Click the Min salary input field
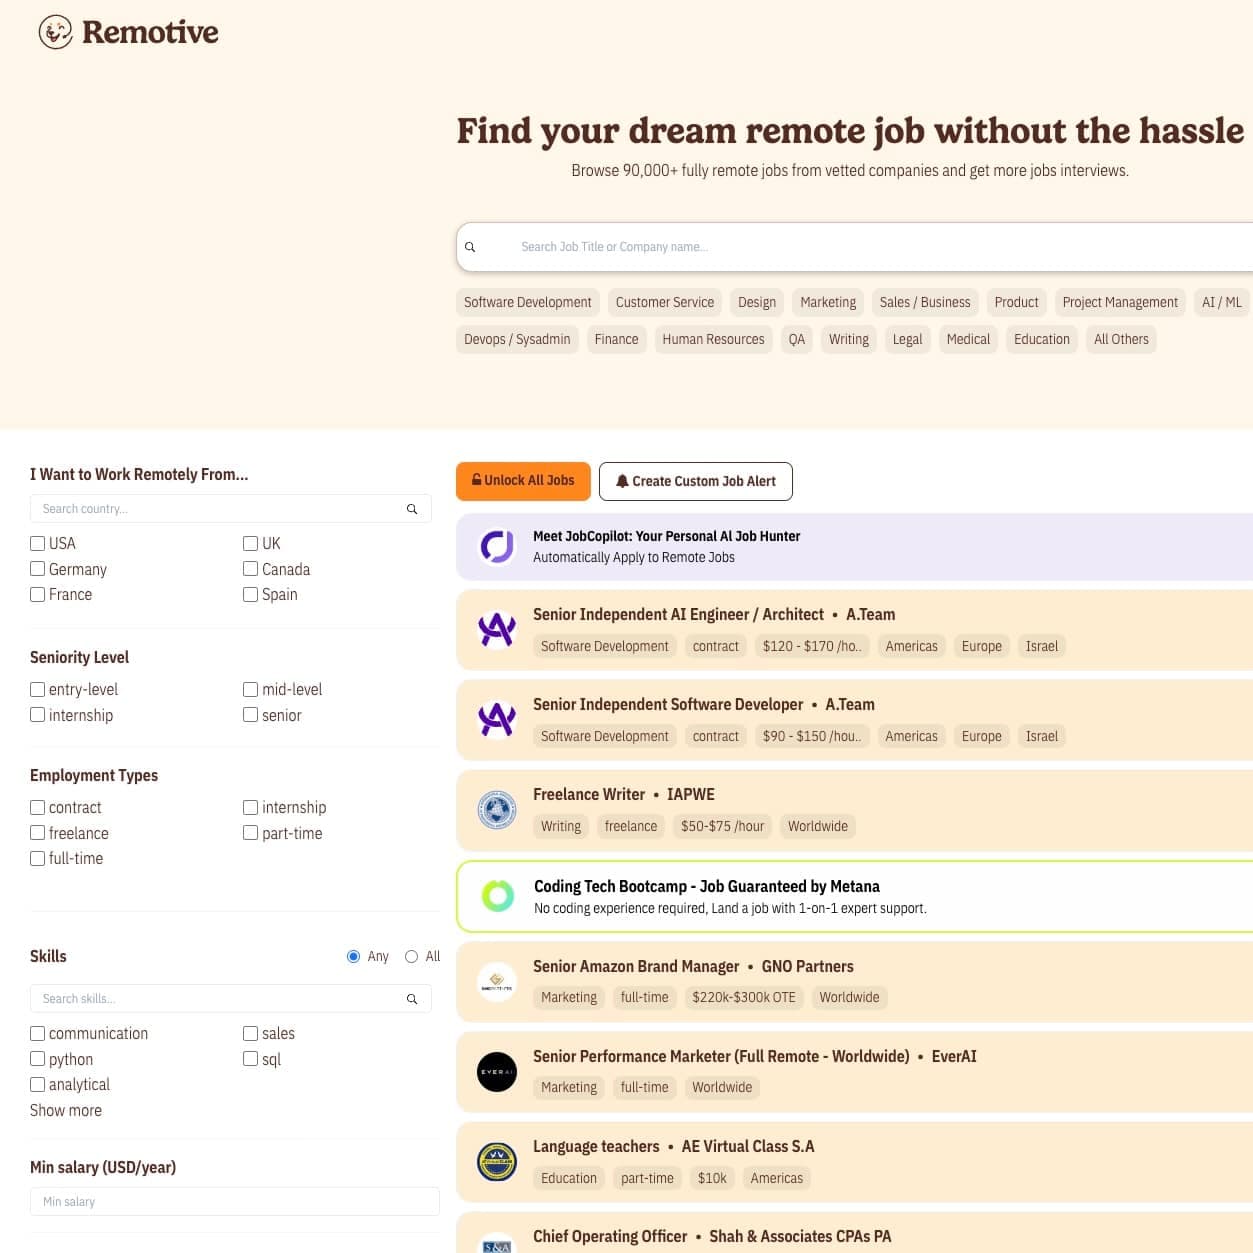Screen dimensions: 1253x1253 point(234,1201)
